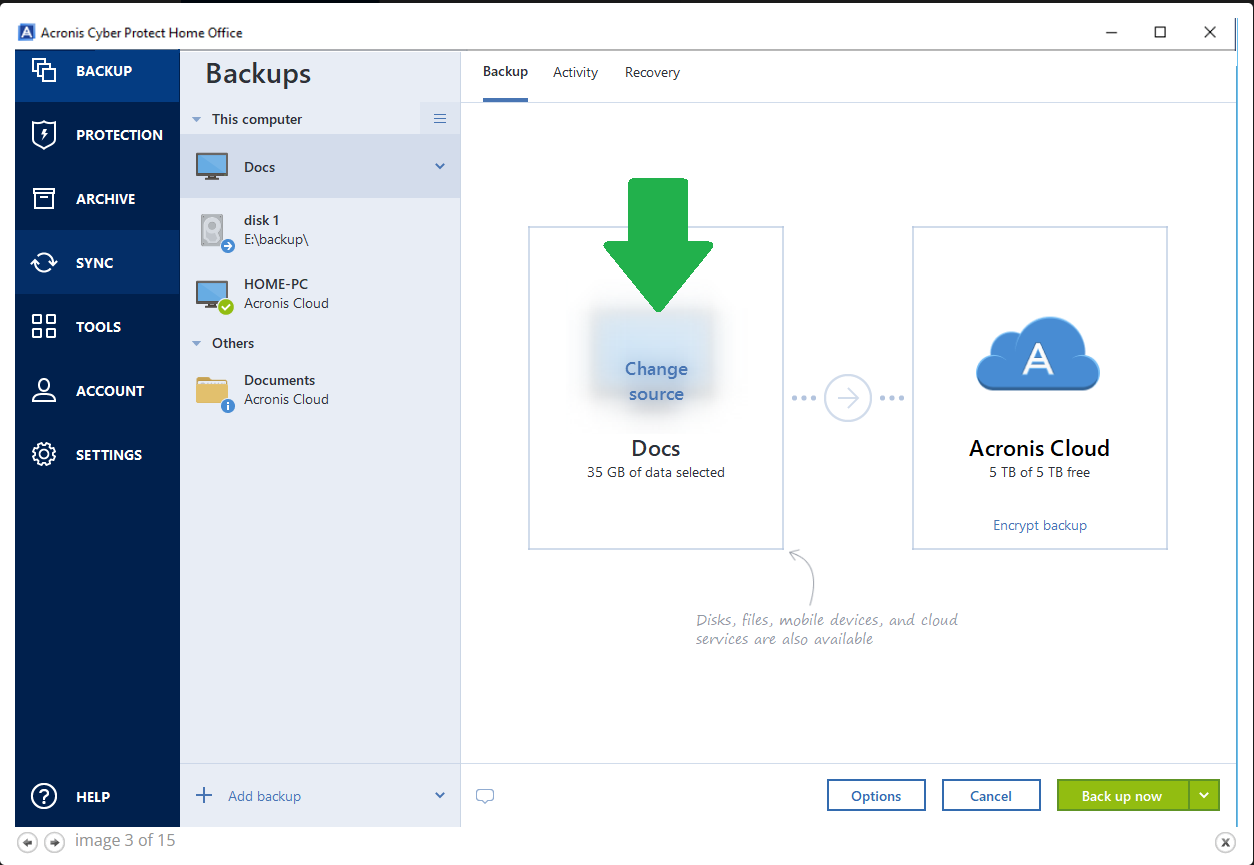Select PROTECTION in the sidebar
1254x865 pixels.
click(x=98, y=135)
